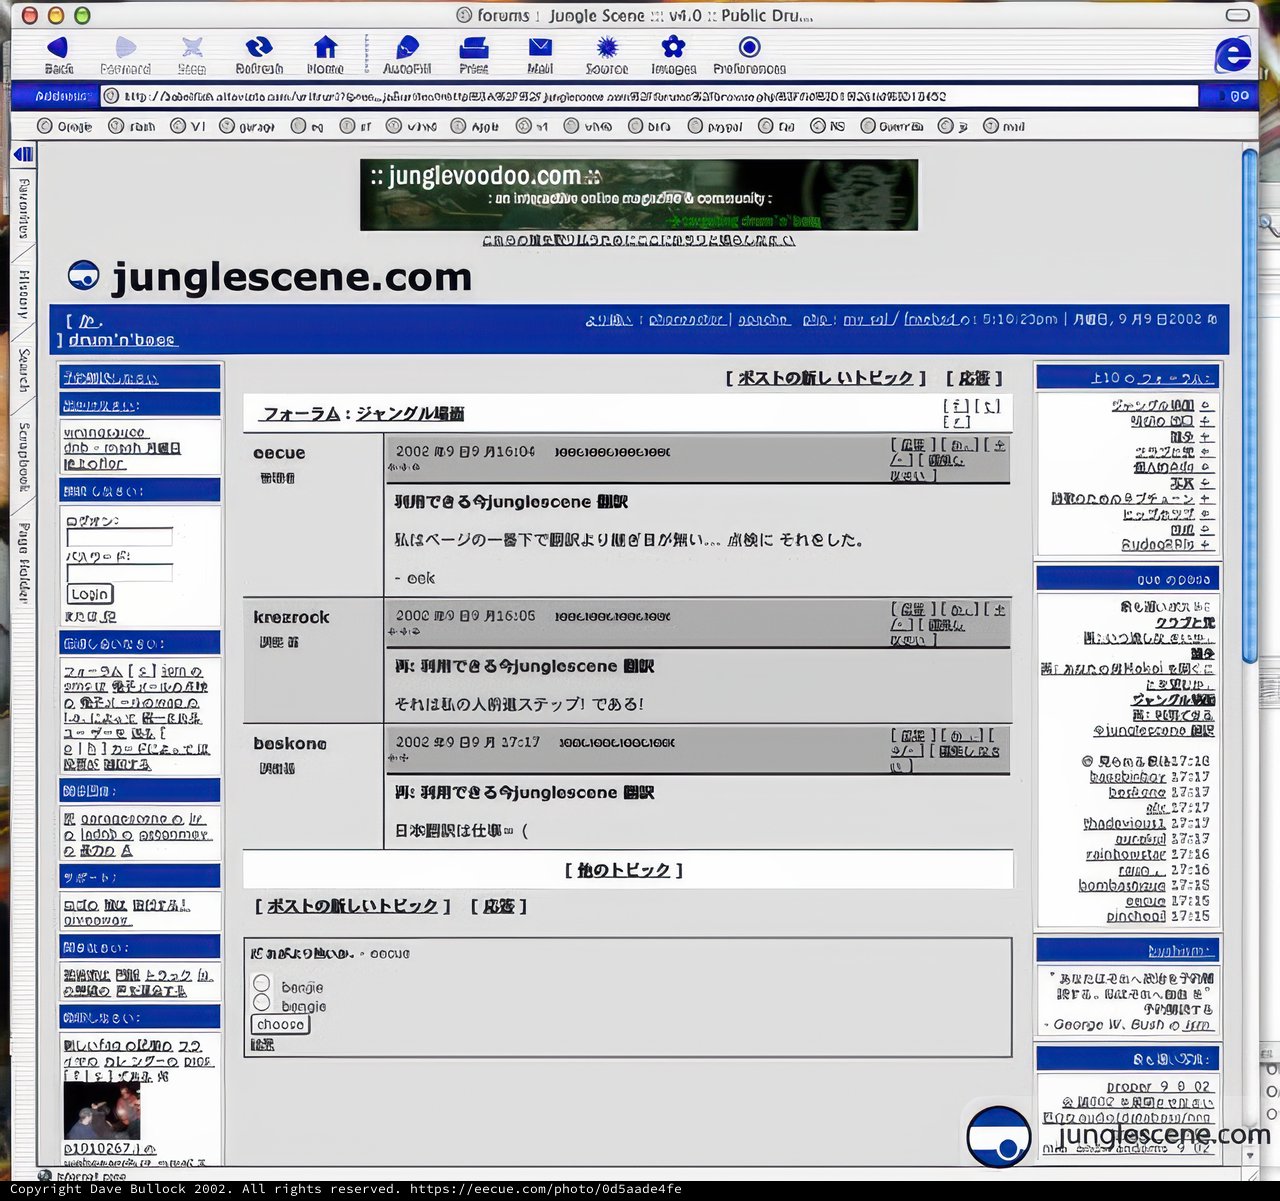This screenshot has width=1280, height=1201.
Task: Open the Favorites side tab
Action: click(24, 209)
